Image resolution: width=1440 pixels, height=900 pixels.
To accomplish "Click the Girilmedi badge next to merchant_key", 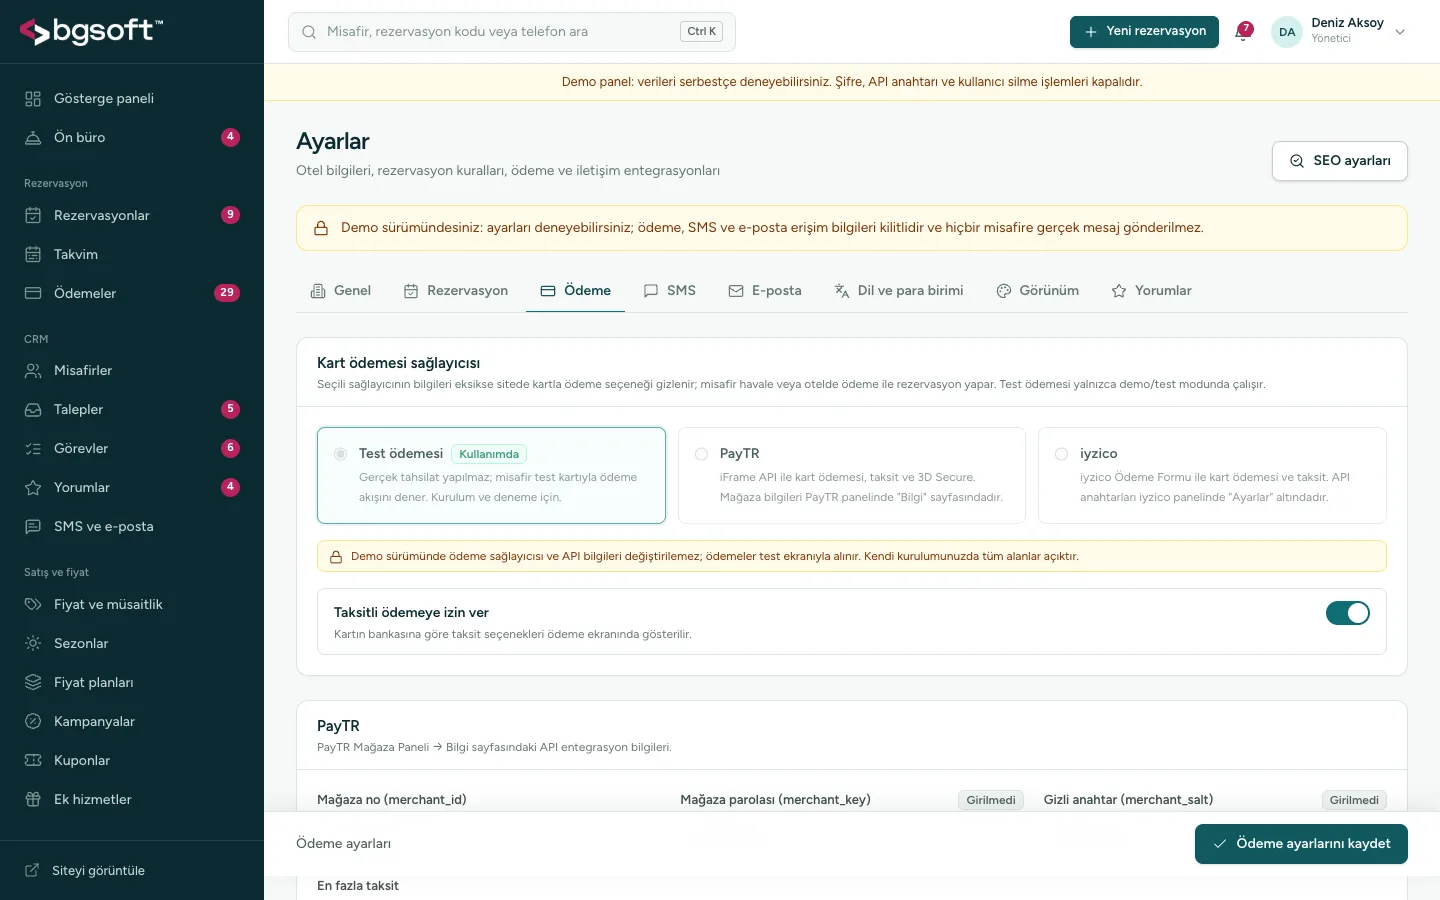I will [991, 800].
